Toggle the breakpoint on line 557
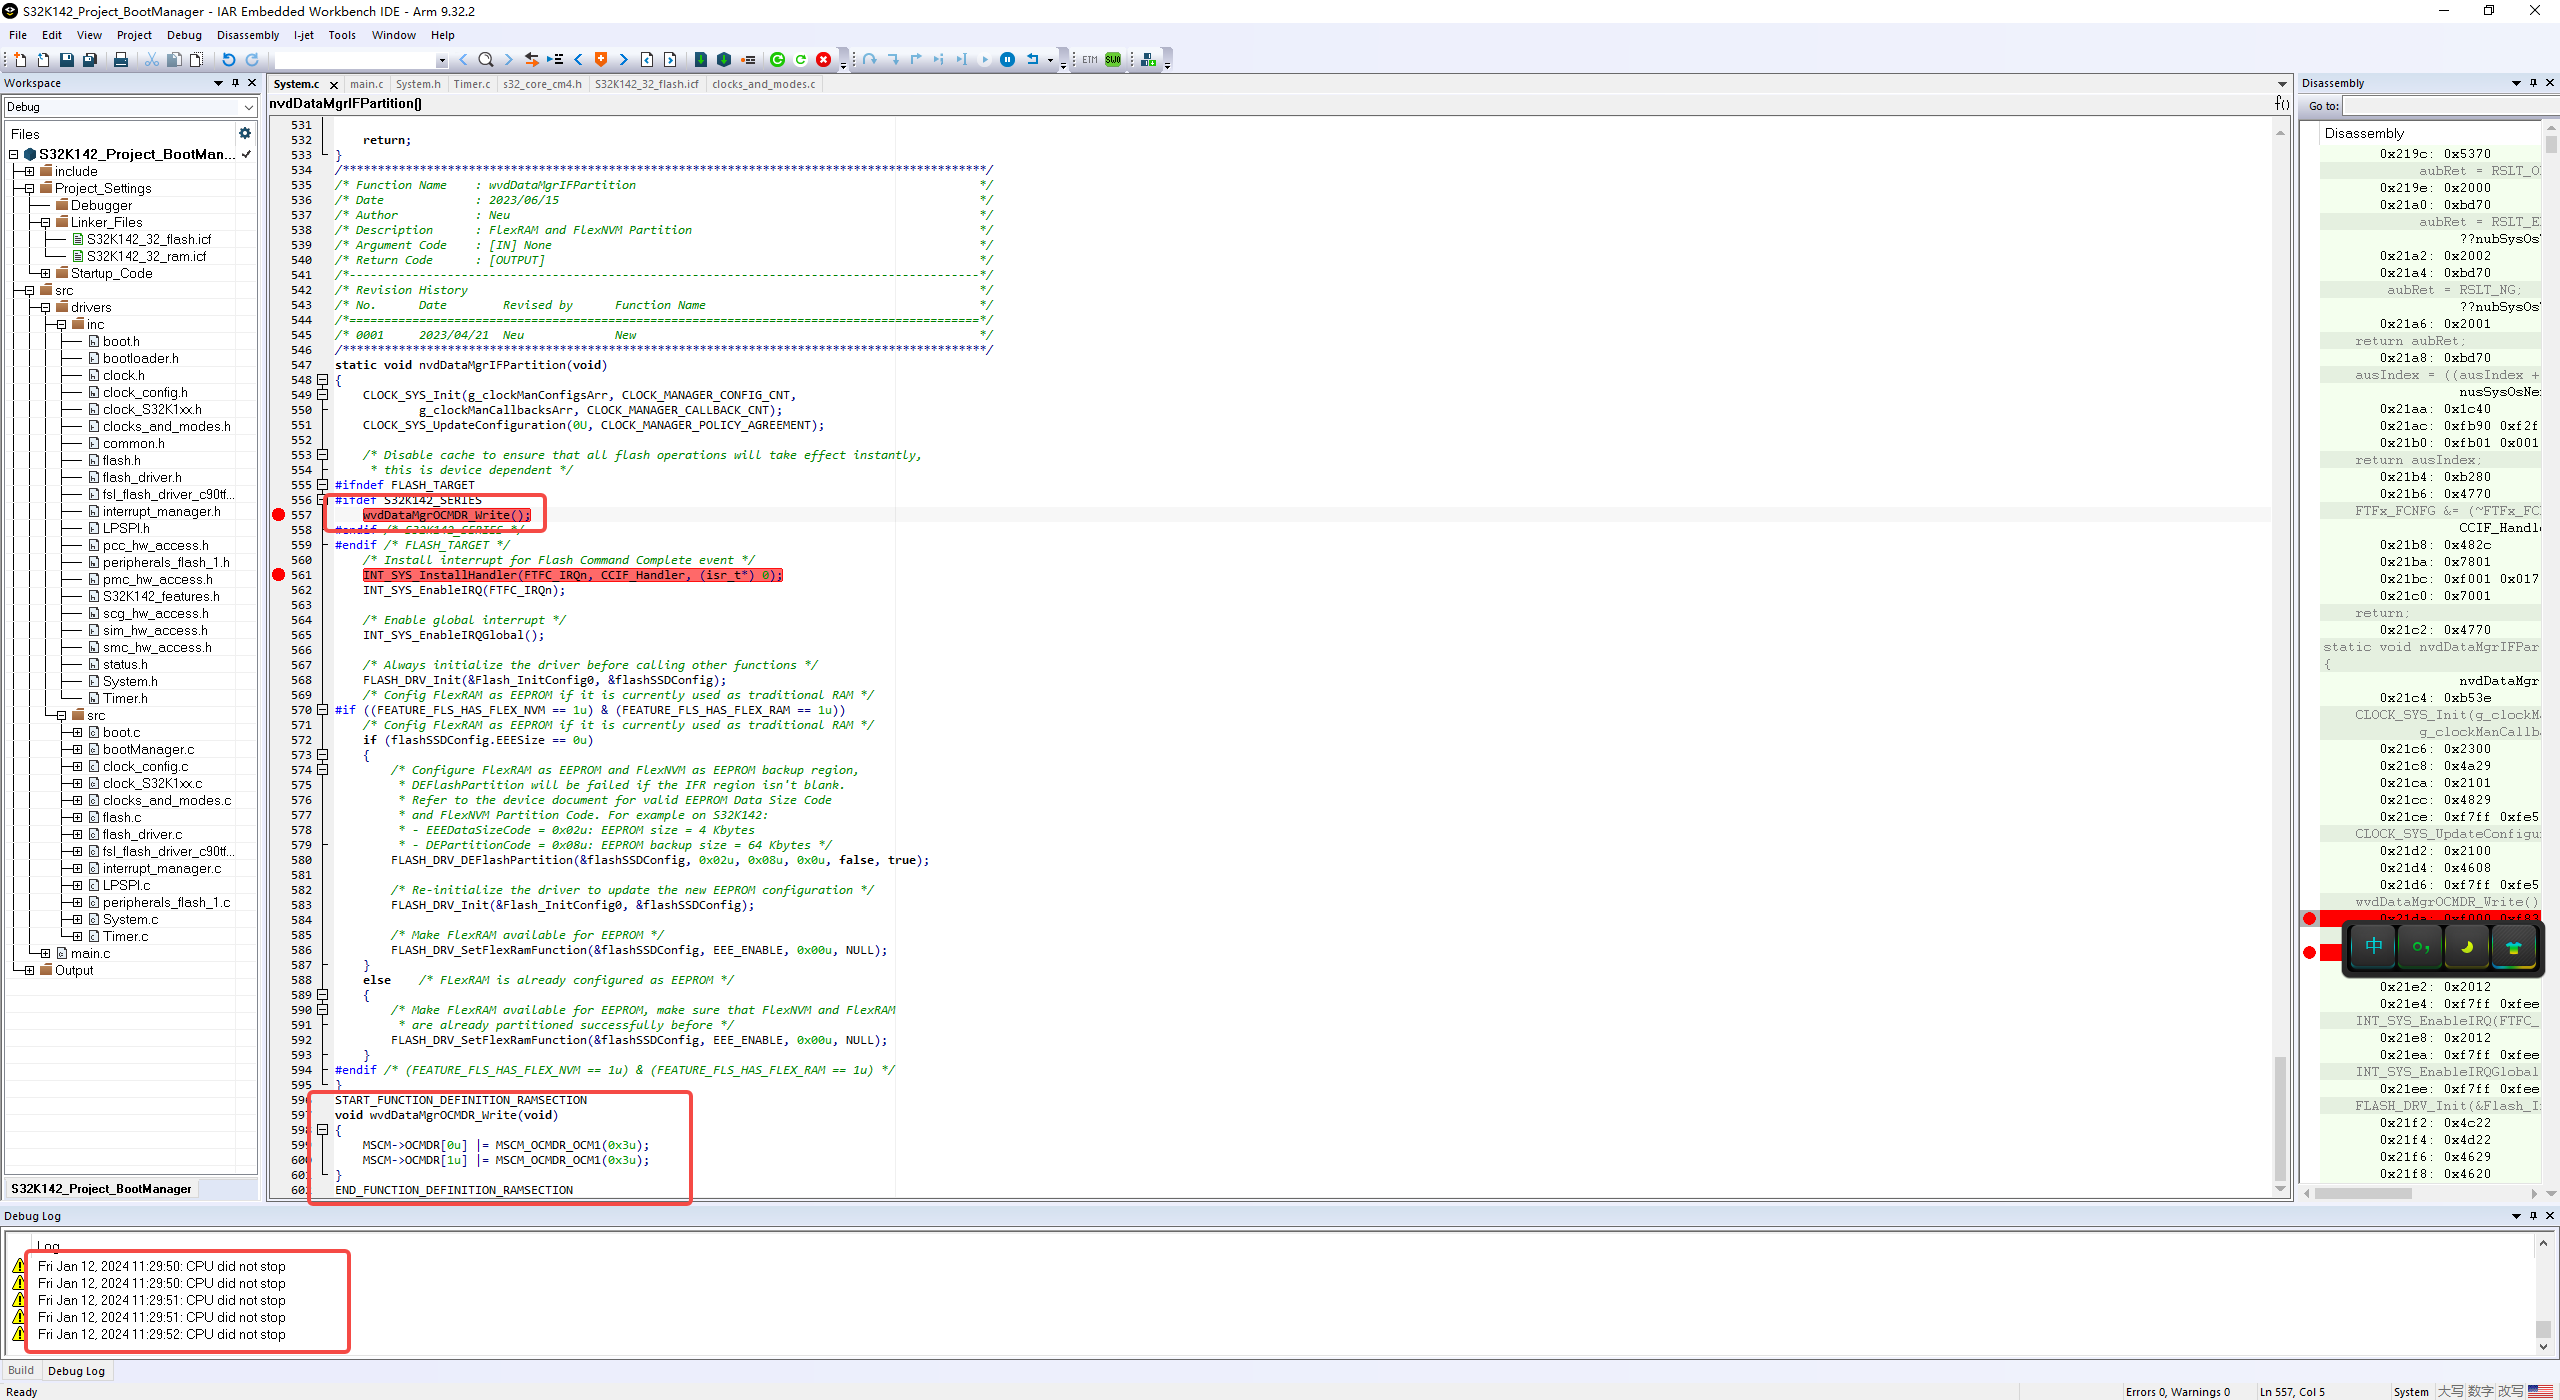Viewport: 2560px width, 1400px height. [279, 514]
